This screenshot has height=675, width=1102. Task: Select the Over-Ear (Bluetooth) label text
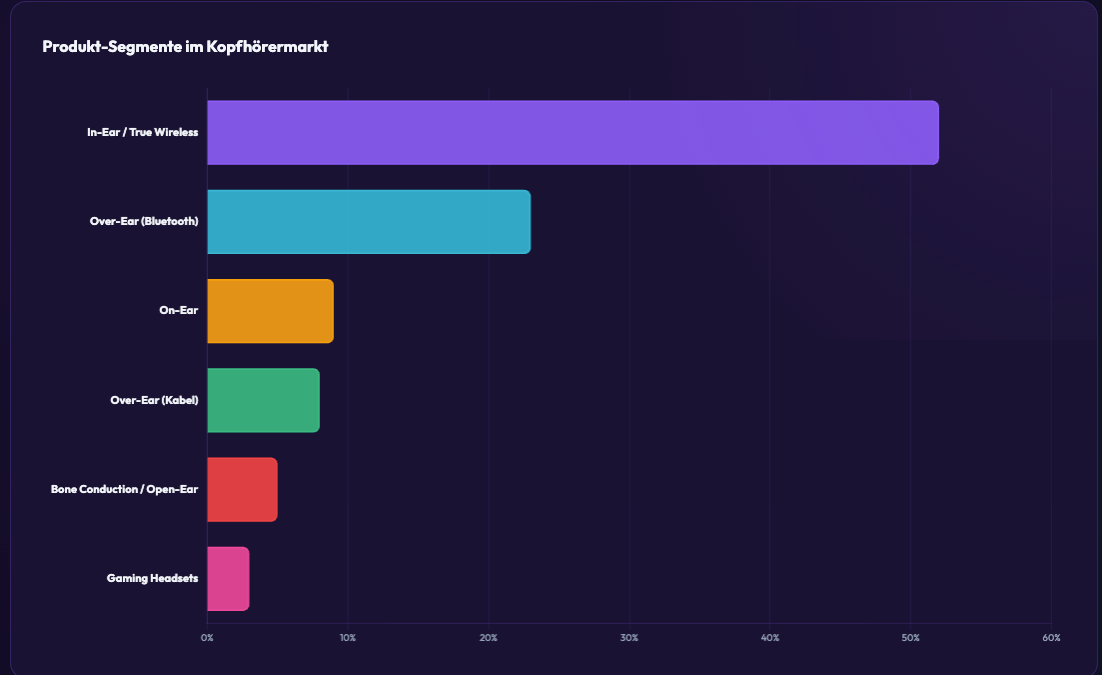point(144,221)
